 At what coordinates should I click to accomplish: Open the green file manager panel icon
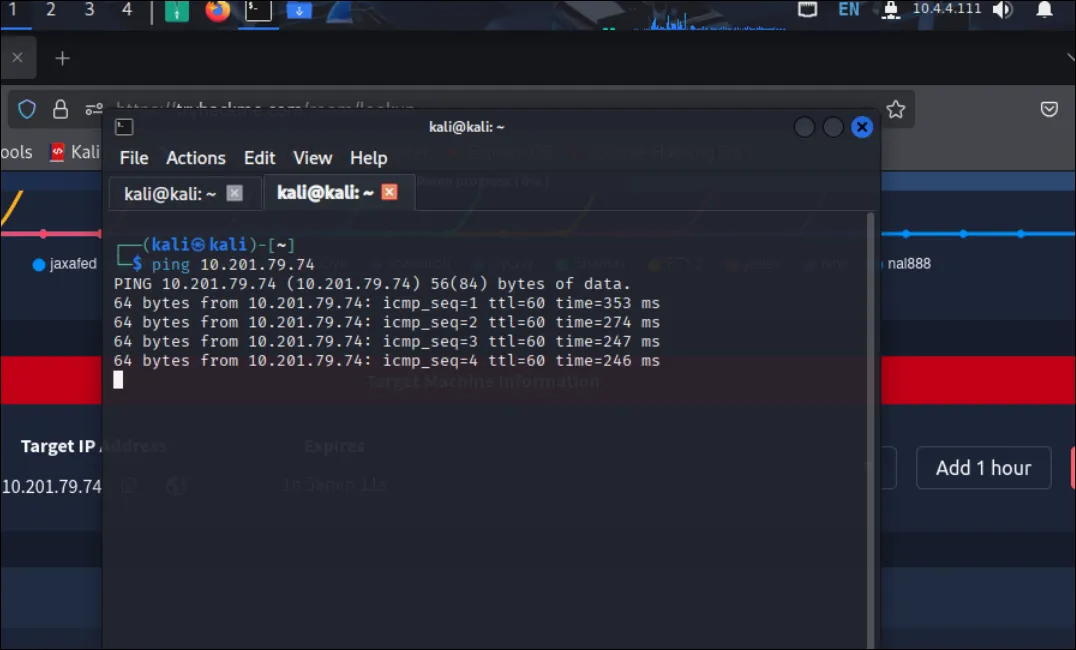coord(177,10)
